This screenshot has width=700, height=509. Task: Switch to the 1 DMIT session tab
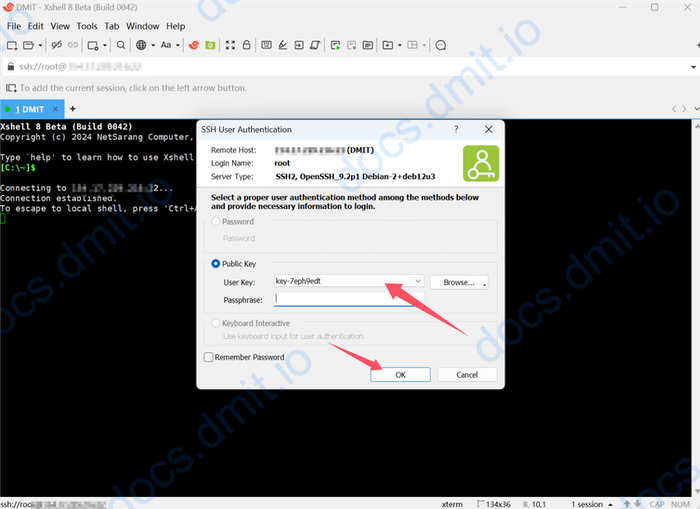pyautogui.click(x=30, y=108)
